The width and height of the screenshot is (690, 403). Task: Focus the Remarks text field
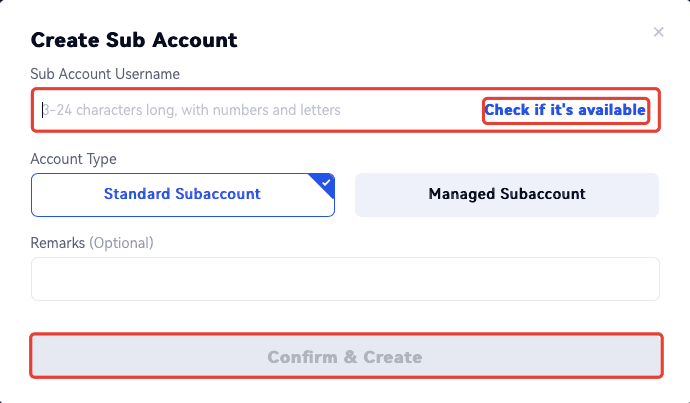pos(345,279)
